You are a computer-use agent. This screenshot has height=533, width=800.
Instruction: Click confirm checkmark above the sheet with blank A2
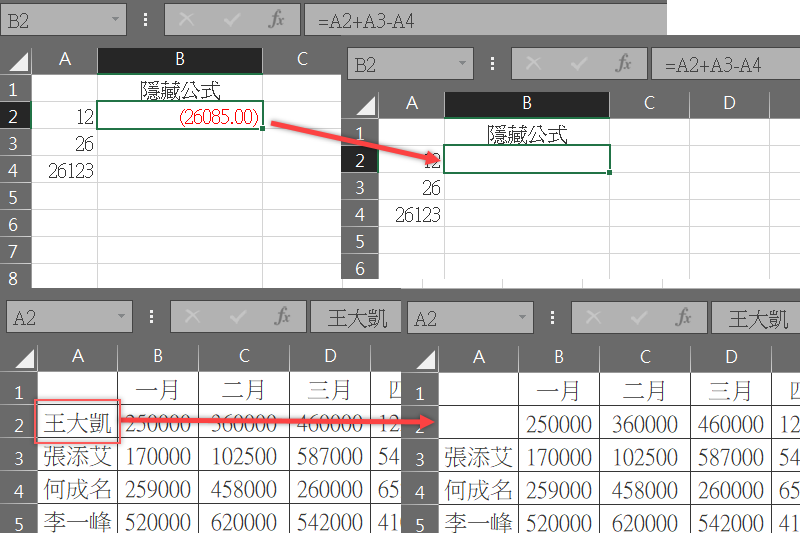tap(639, 318)
